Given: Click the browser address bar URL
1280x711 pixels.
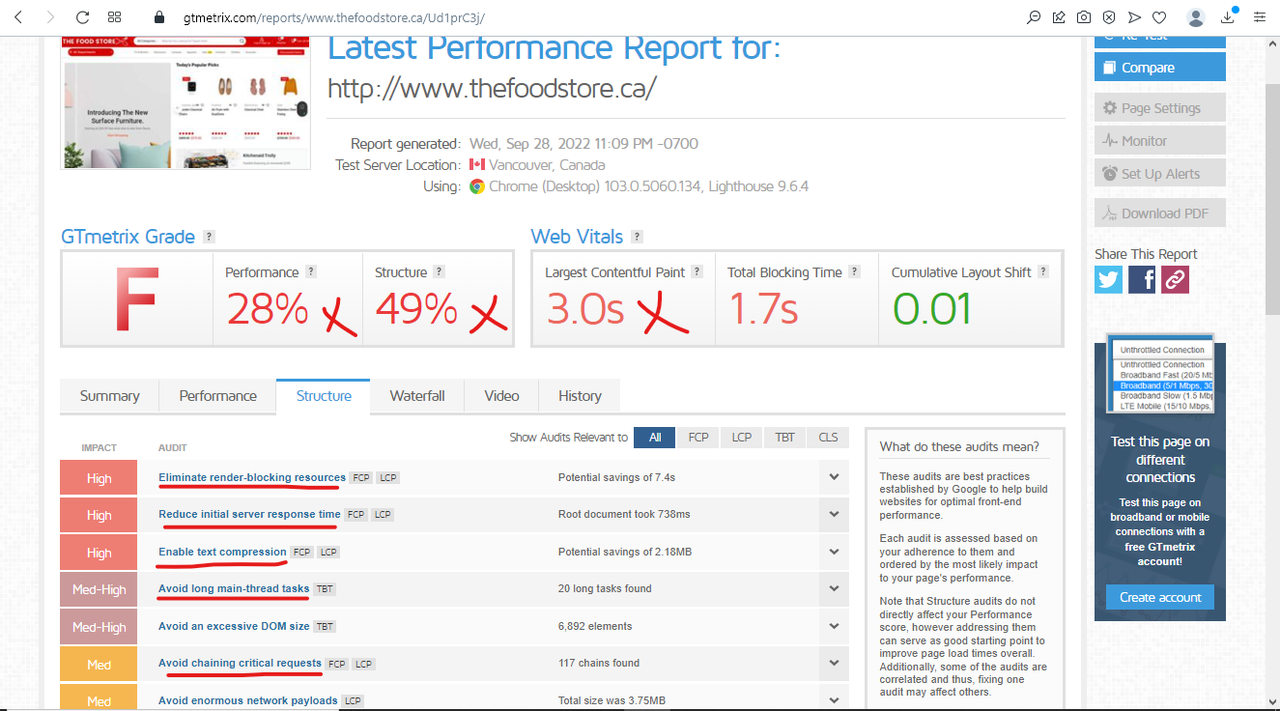Looking at the screenshot, I should tap(334, 18).
